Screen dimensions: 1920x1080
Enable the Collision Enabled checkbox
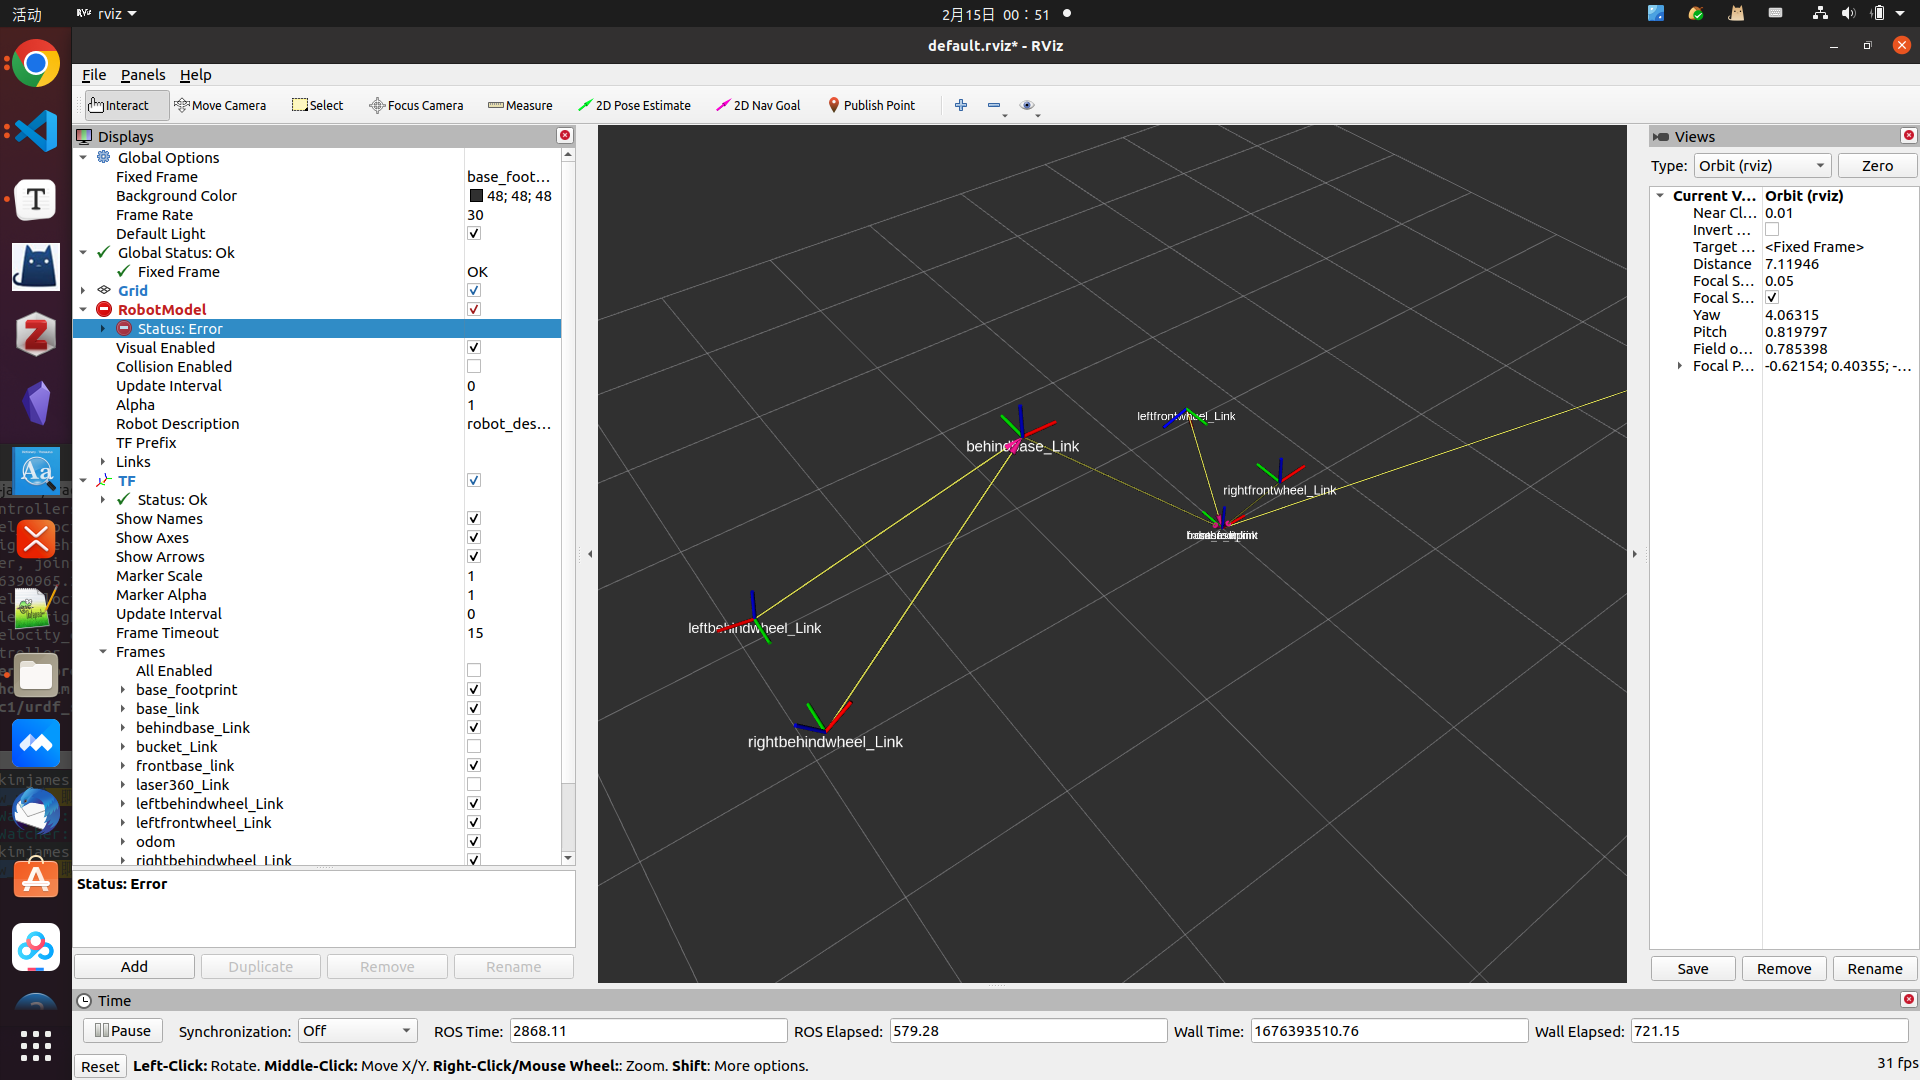tap(474, 367)
